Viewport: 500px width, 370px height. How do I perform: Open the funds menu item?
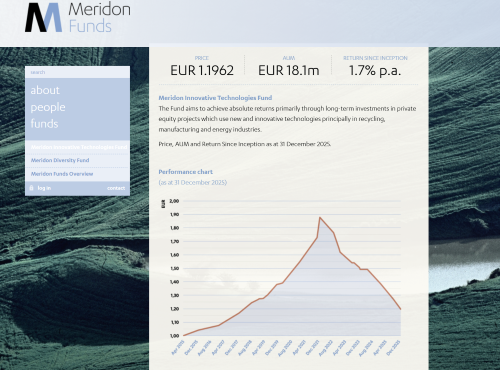pos(44,124)
